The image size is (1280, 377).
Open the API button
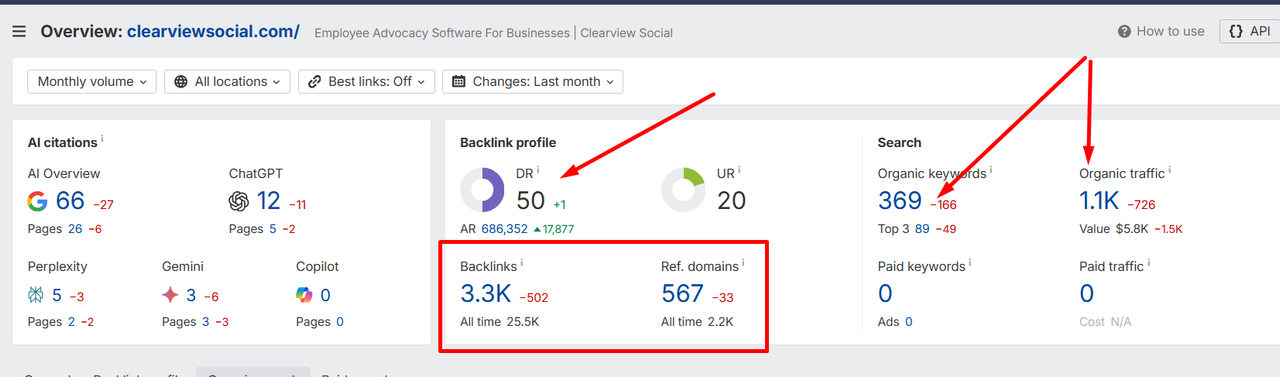pos(1249,31)
